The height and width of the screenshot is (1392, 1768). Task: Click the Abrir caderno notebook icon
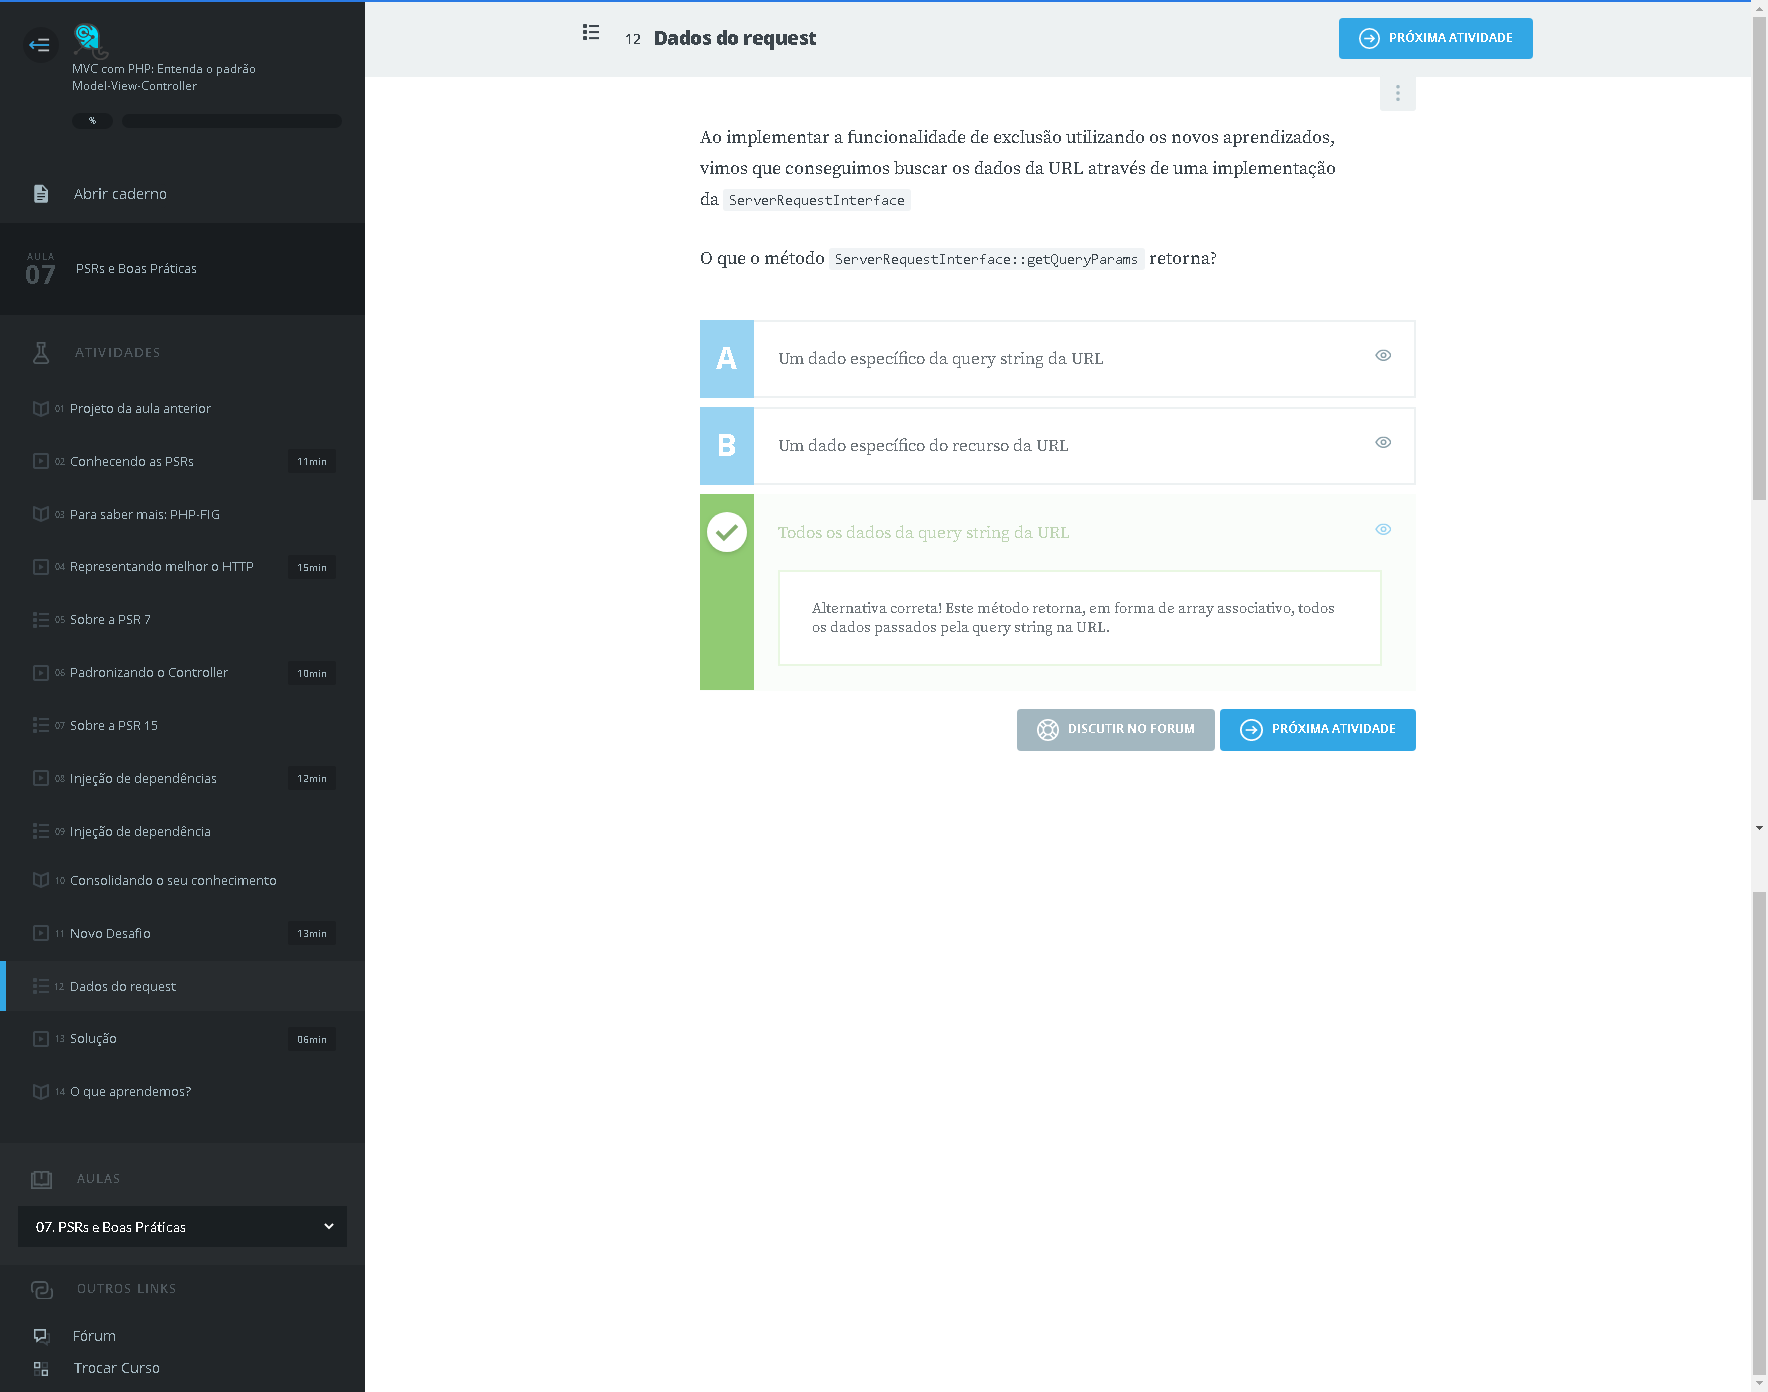click(41, 194)
